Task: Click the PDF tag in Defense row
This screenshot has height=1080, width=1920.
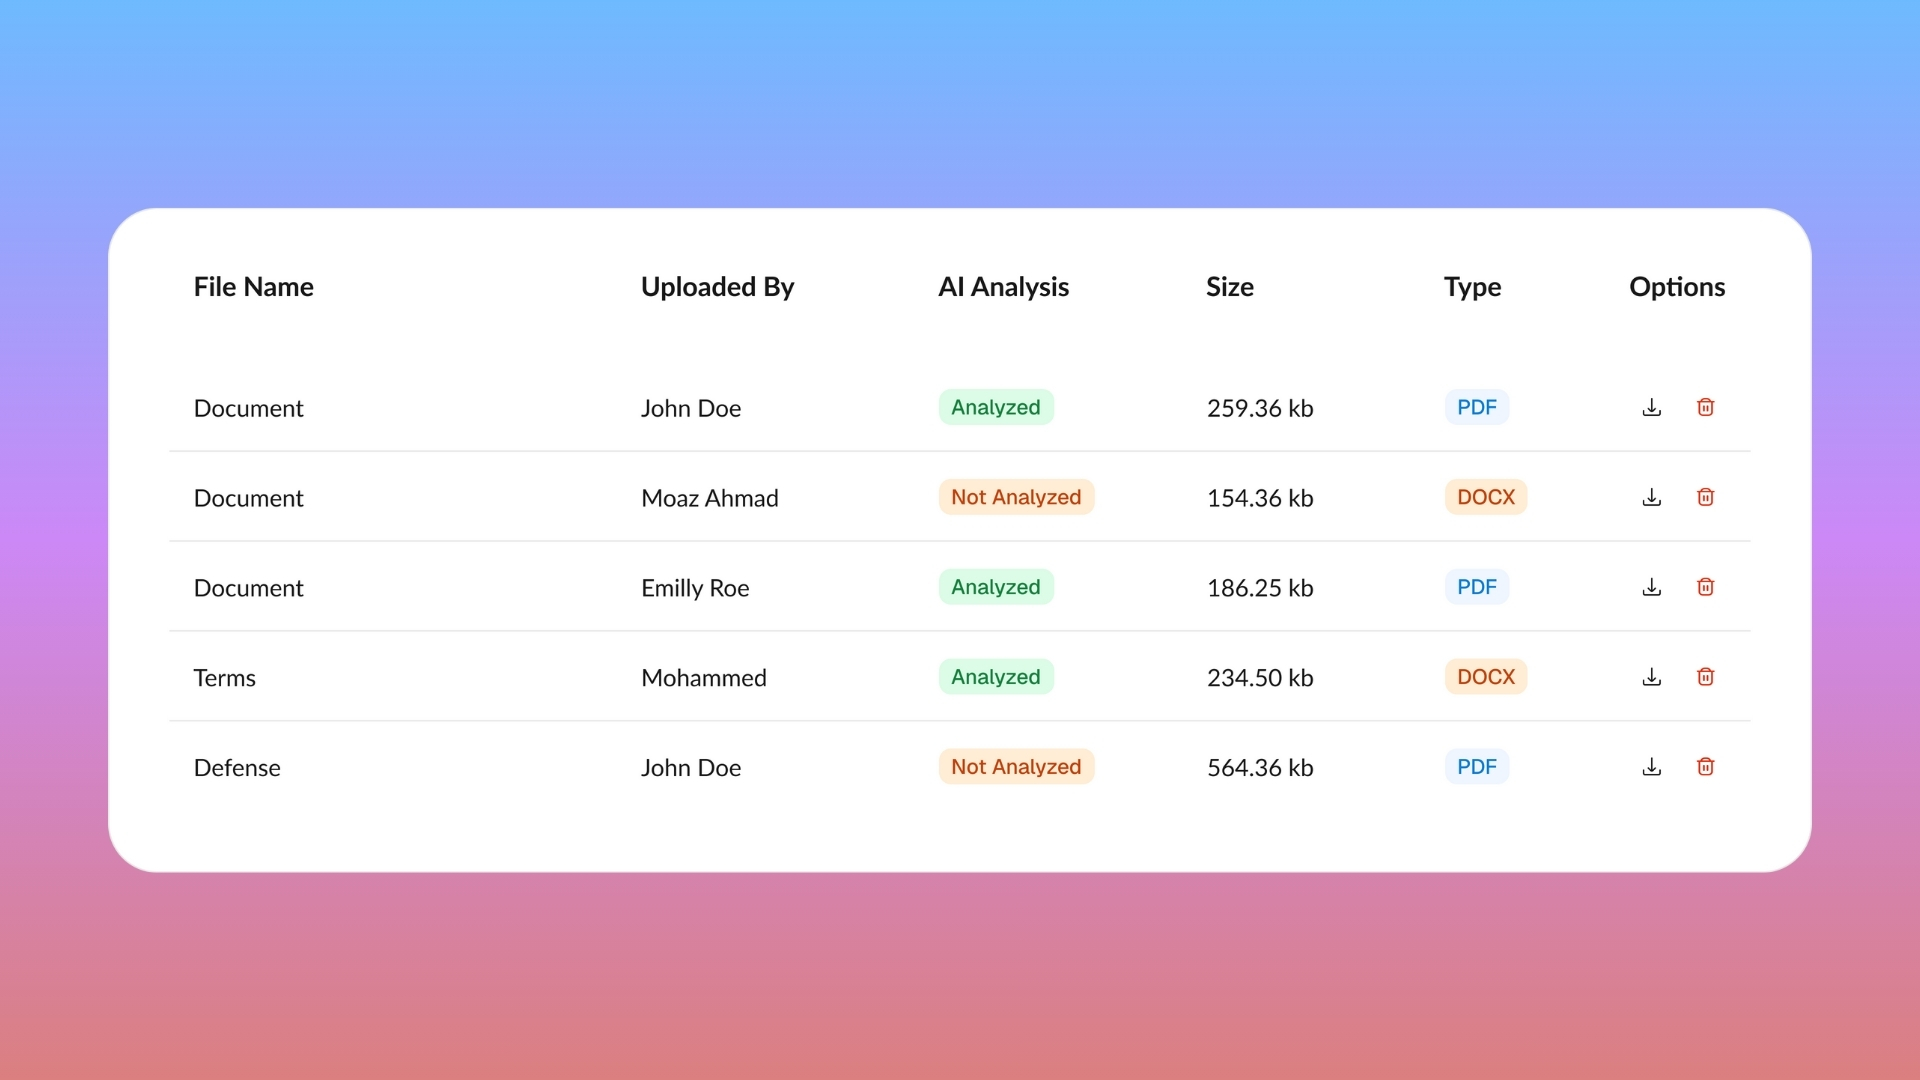Action: coord(1477,767)
